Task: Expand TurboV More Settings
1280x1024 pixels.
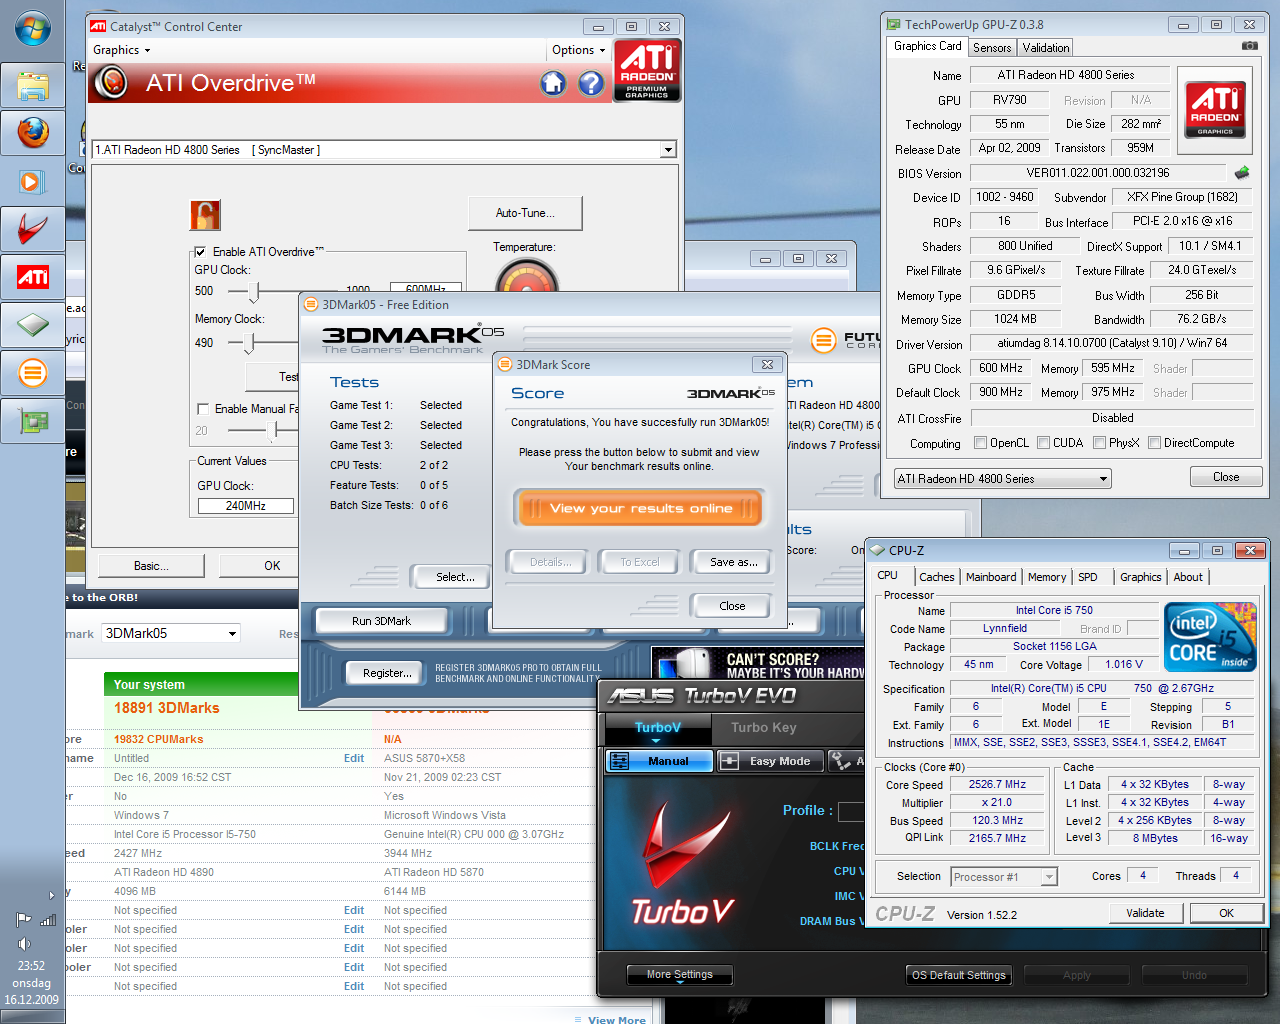Action: pos(679,975)
